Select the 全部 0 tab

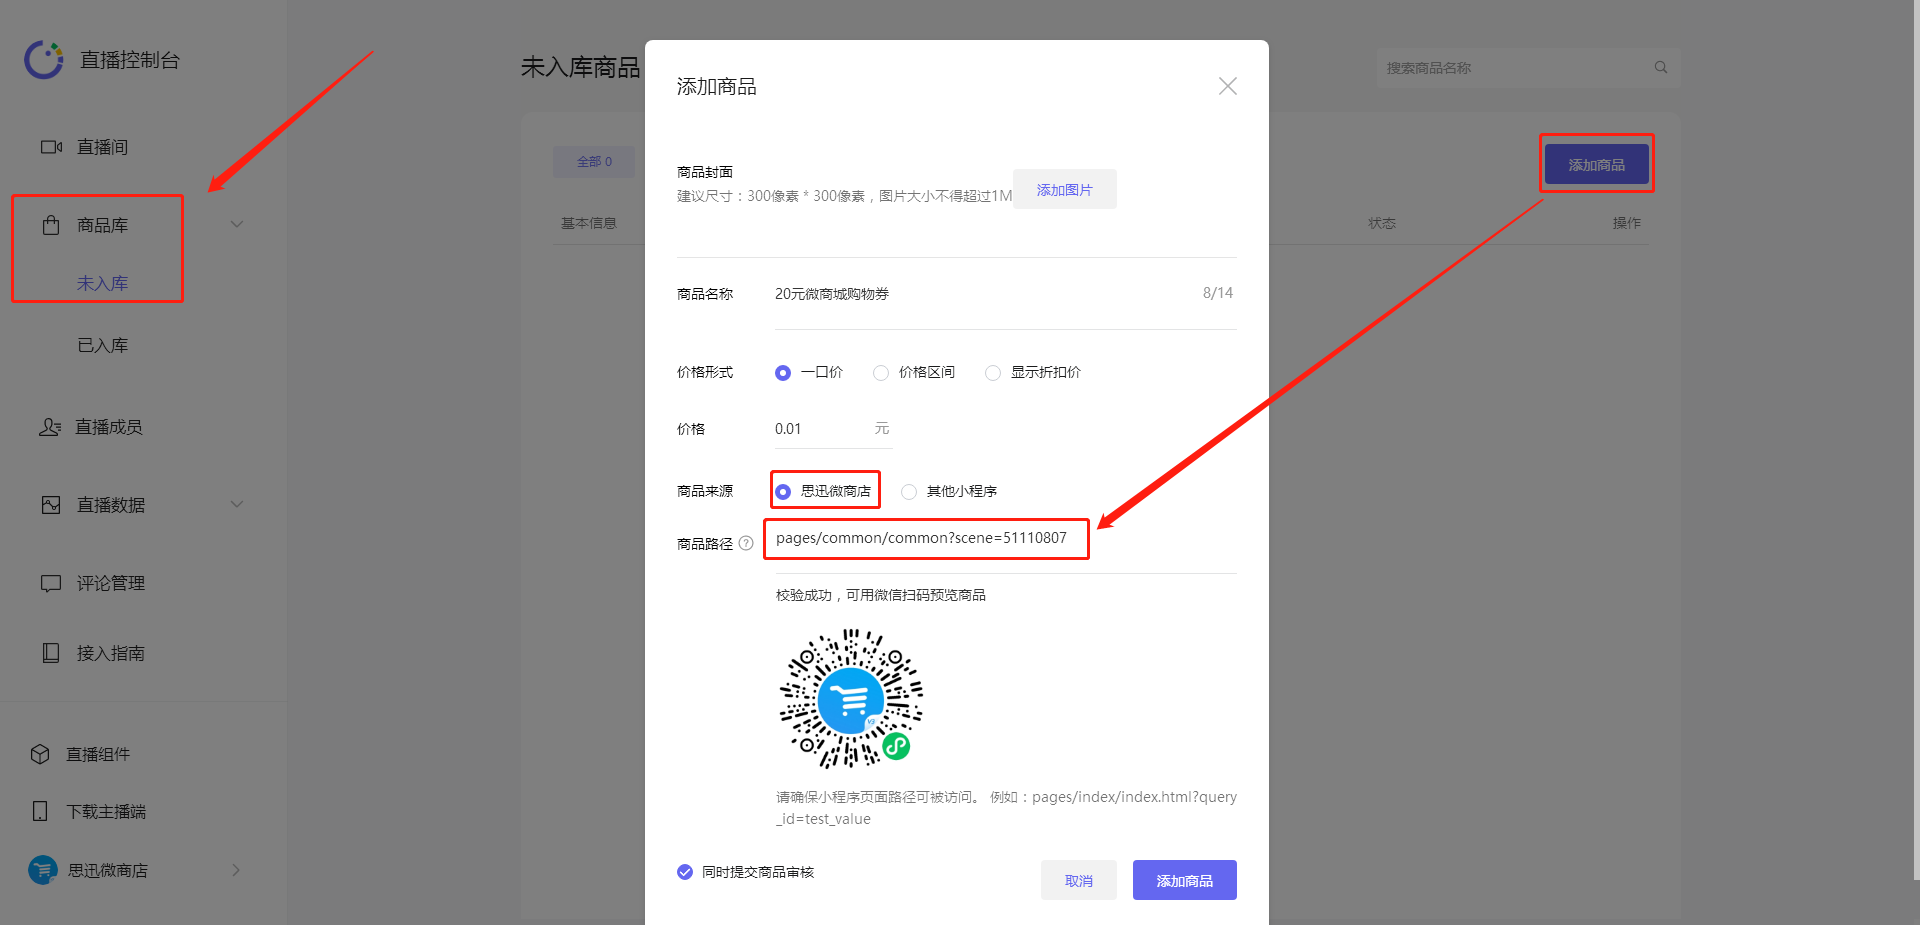tap(594, 162)
